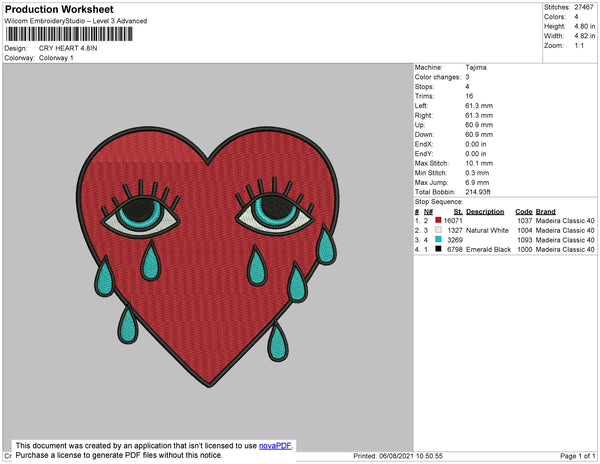Click the teal thread color swatch

click(439, 239)
